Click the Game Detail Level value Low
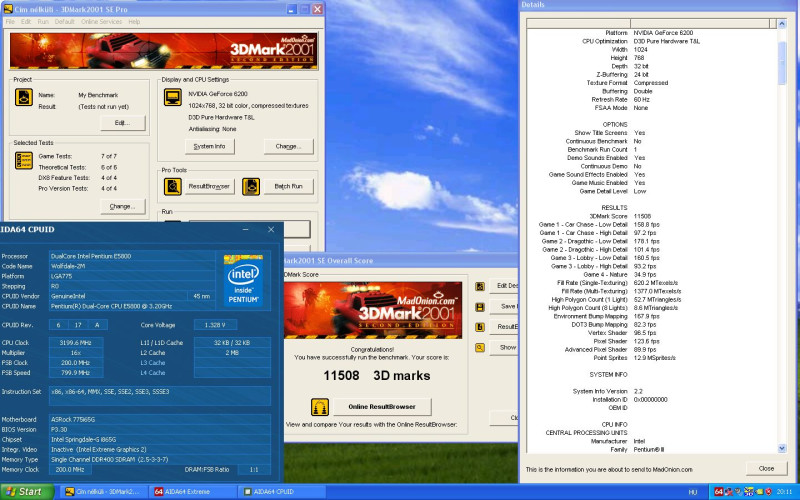Image resolution: width=800 pixels, height=500 pixels. pos(640,191)
